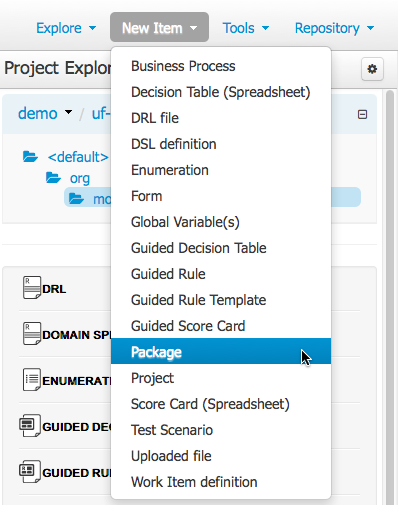
Task: Open the demo organizational unit dropdown
Action: [45, 113]
